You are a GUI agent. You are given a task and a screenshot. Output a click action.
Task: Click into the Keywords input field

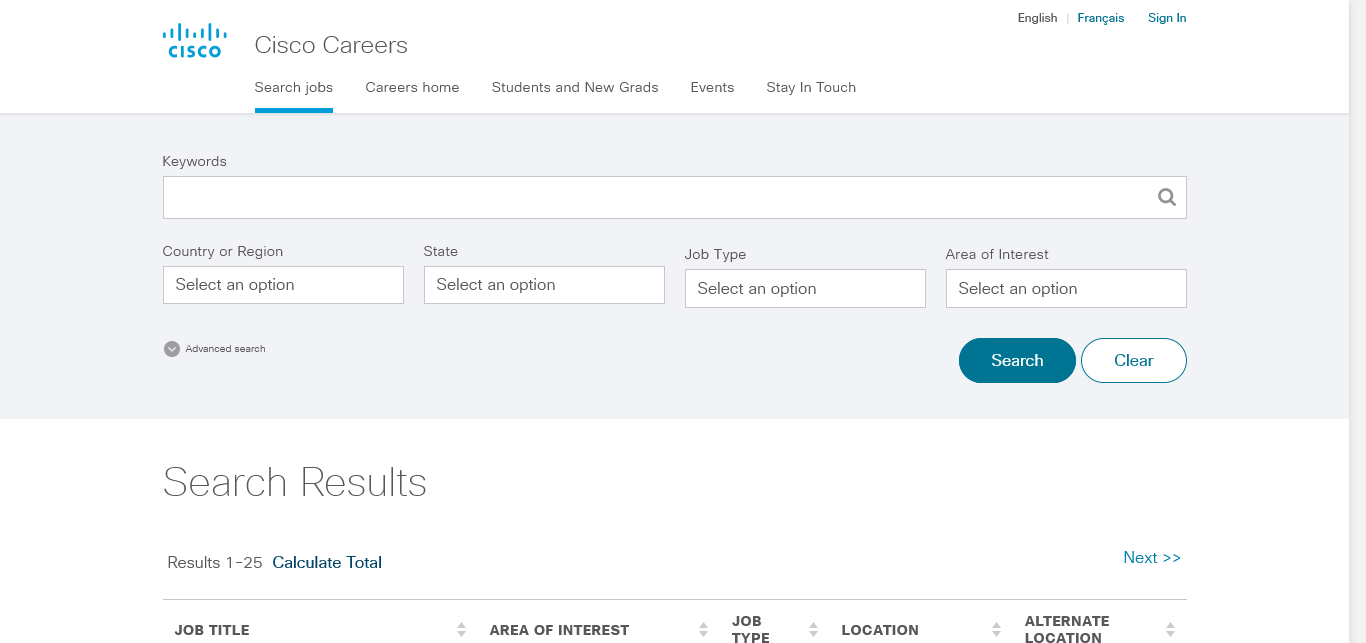655,197
